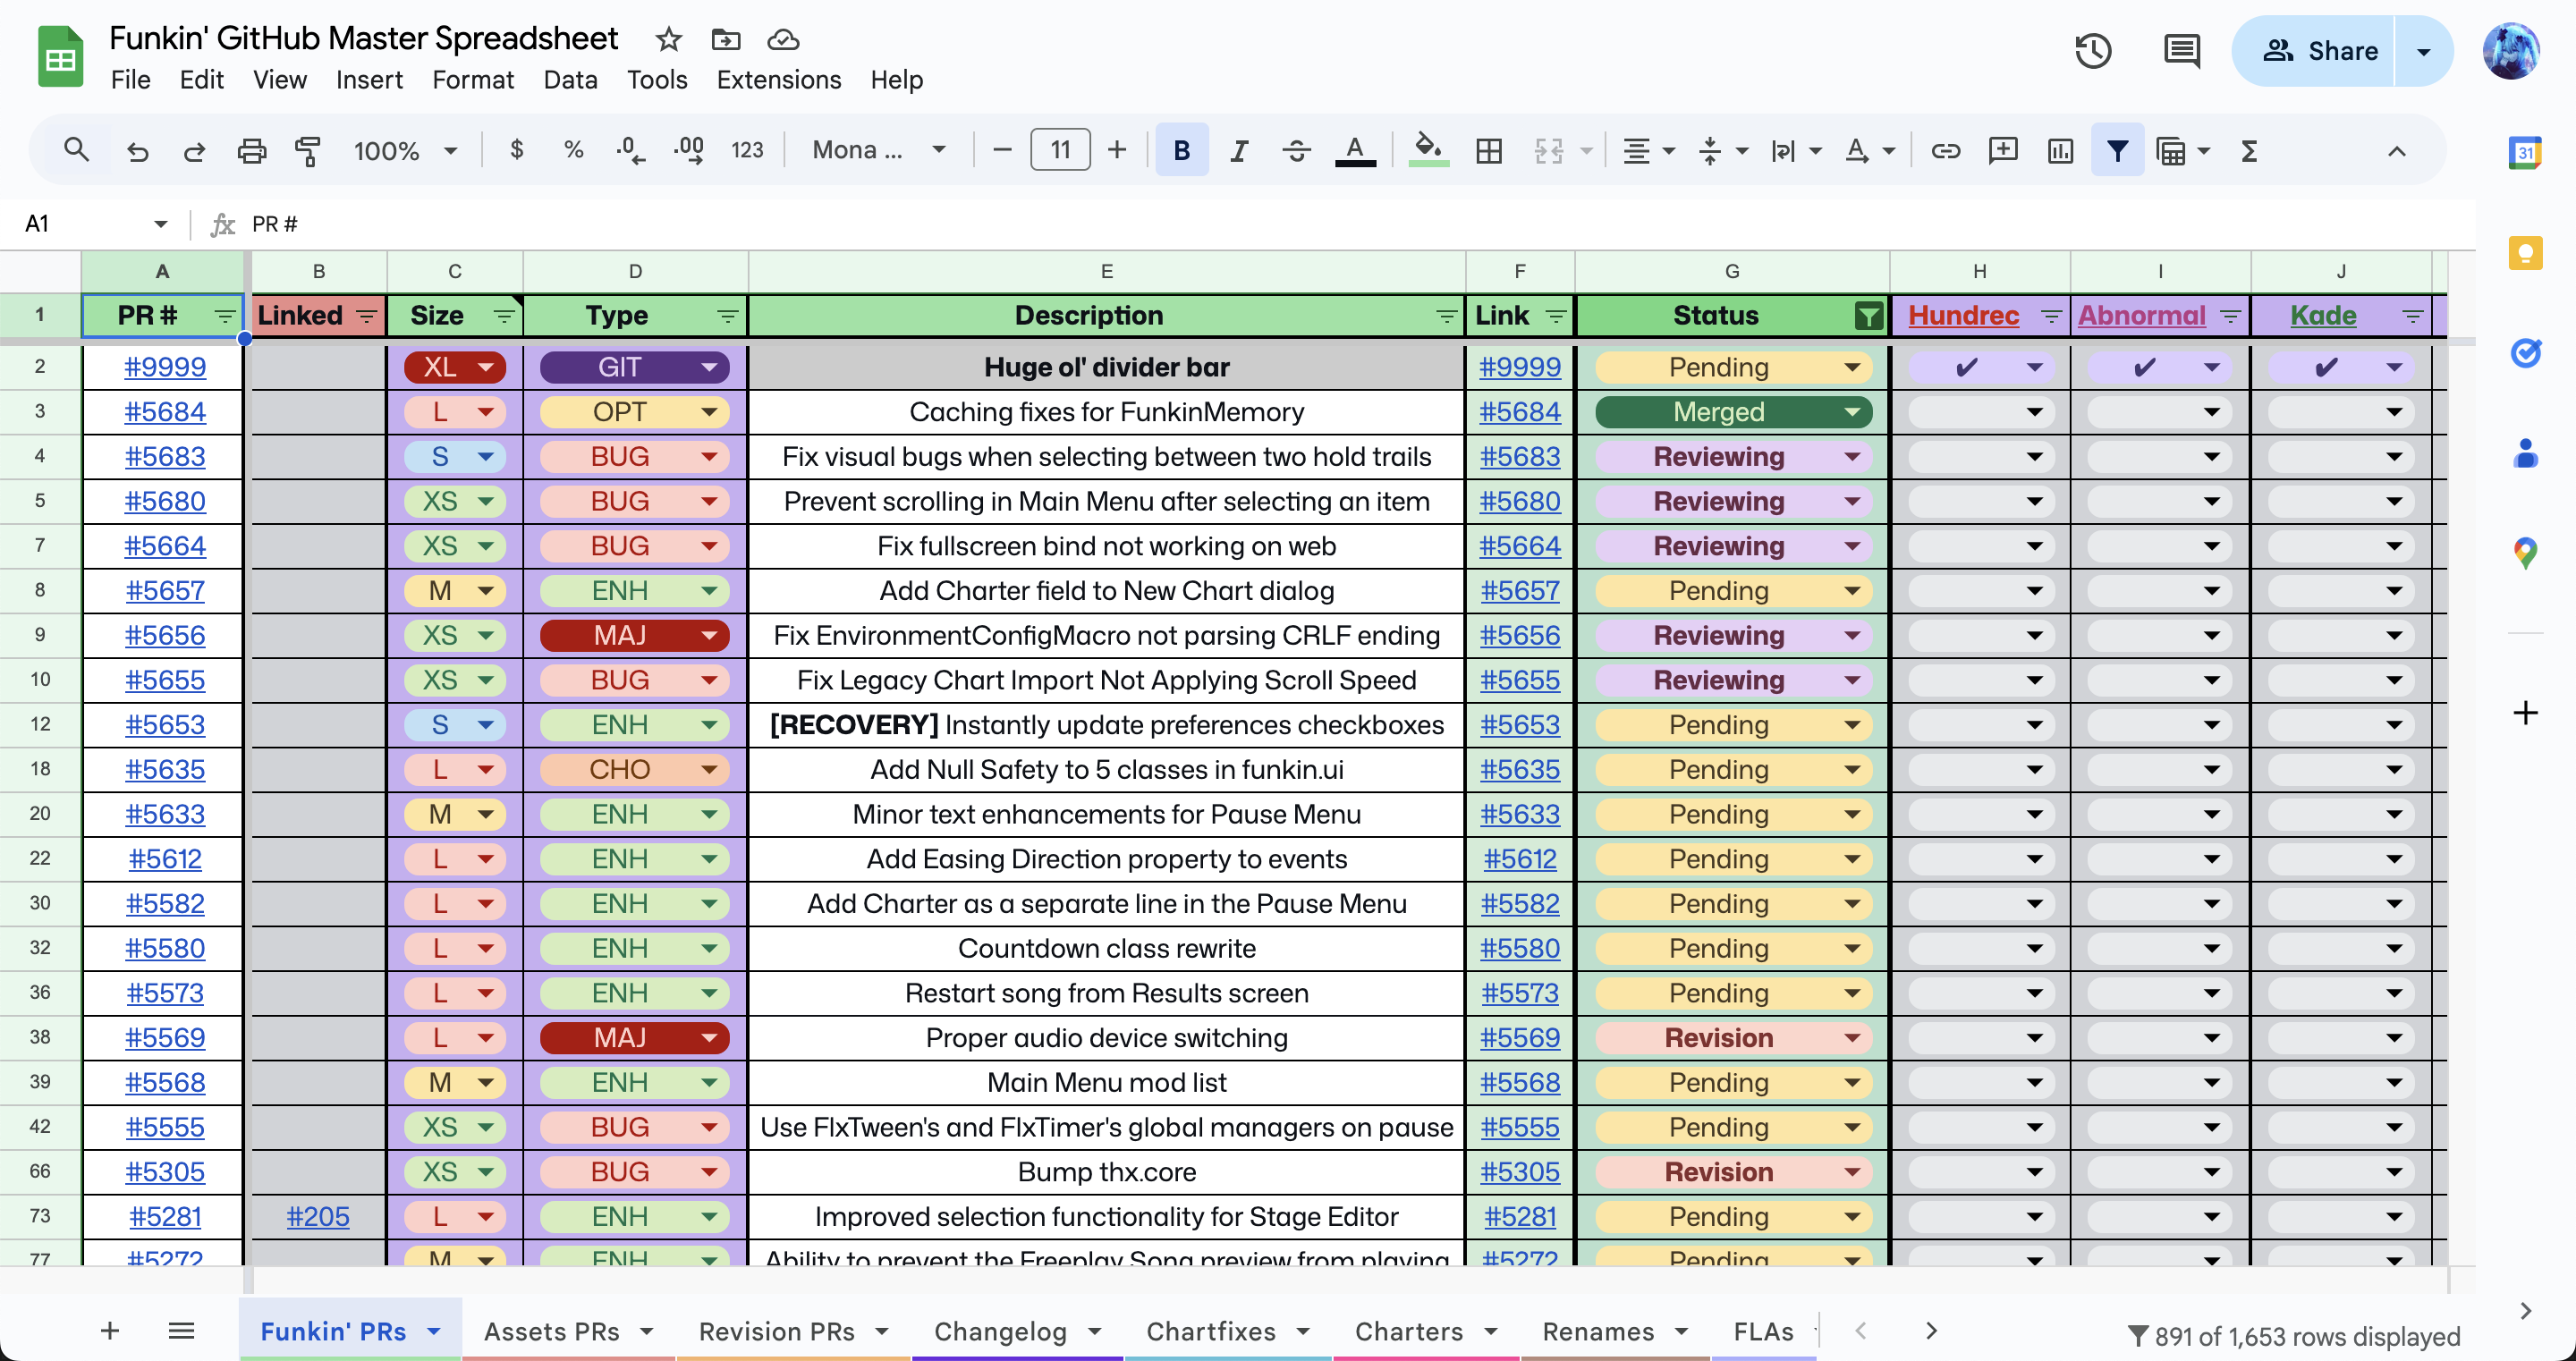Open the font family dropdown
Screen dimensions: 2576x1361
coord(878,150)
